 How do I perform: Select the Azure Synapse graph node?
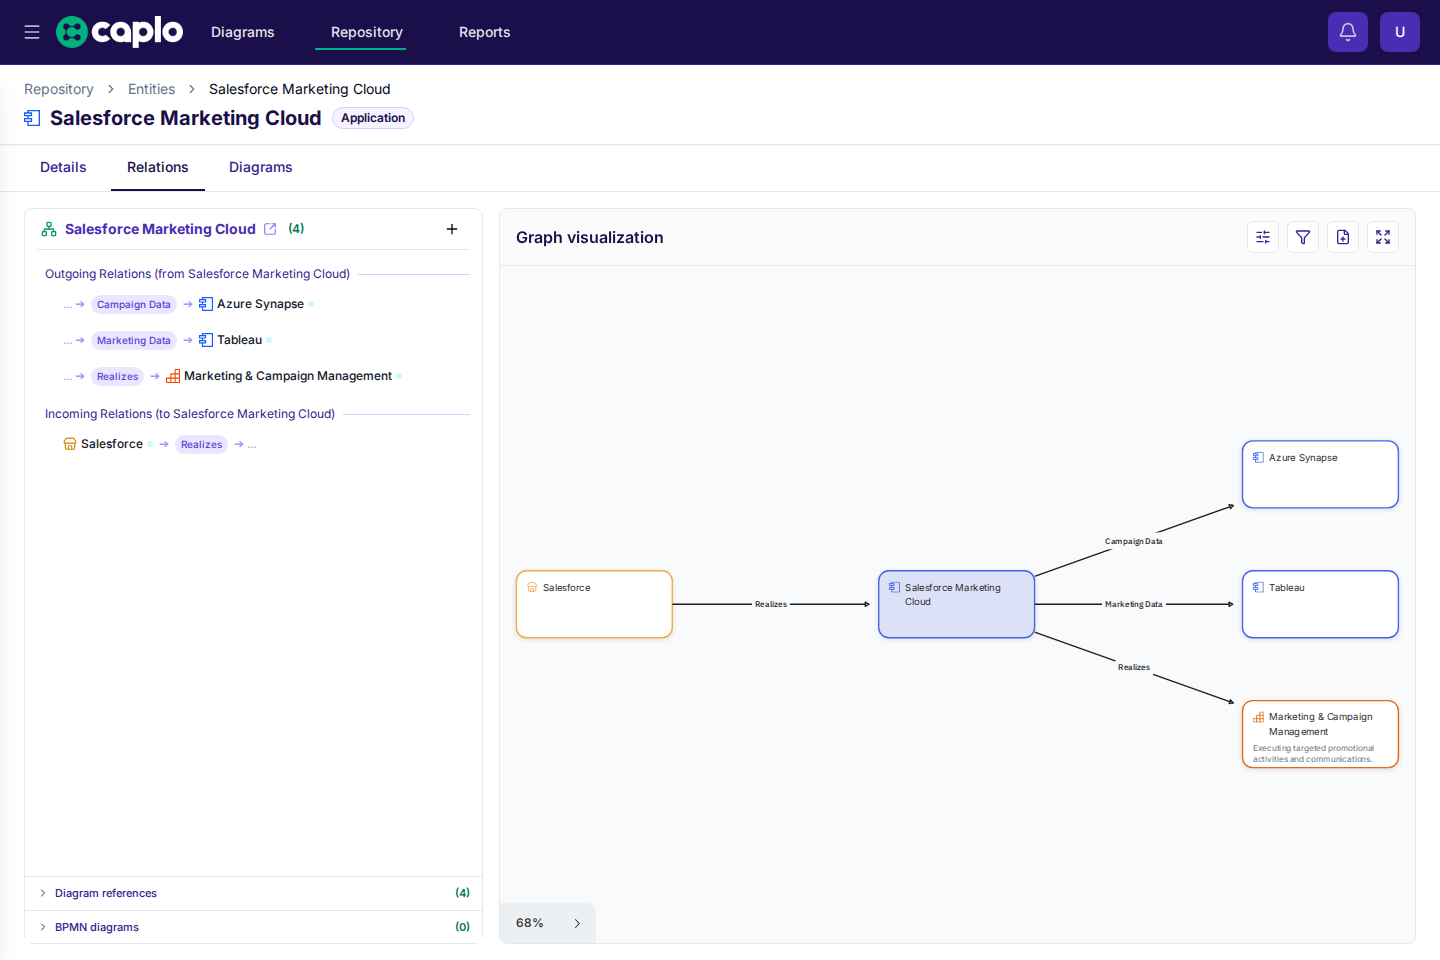tap(1320, 474)
